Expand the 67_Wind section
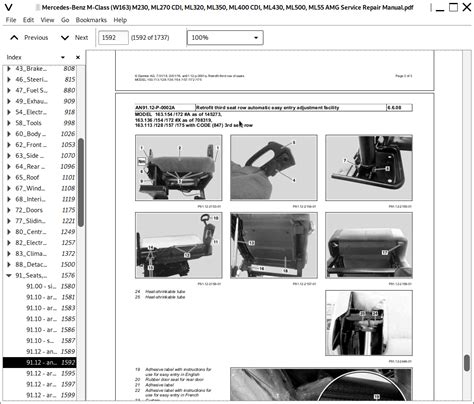Image resolution: width=474 pixels, height=404 pixels. 9,188
